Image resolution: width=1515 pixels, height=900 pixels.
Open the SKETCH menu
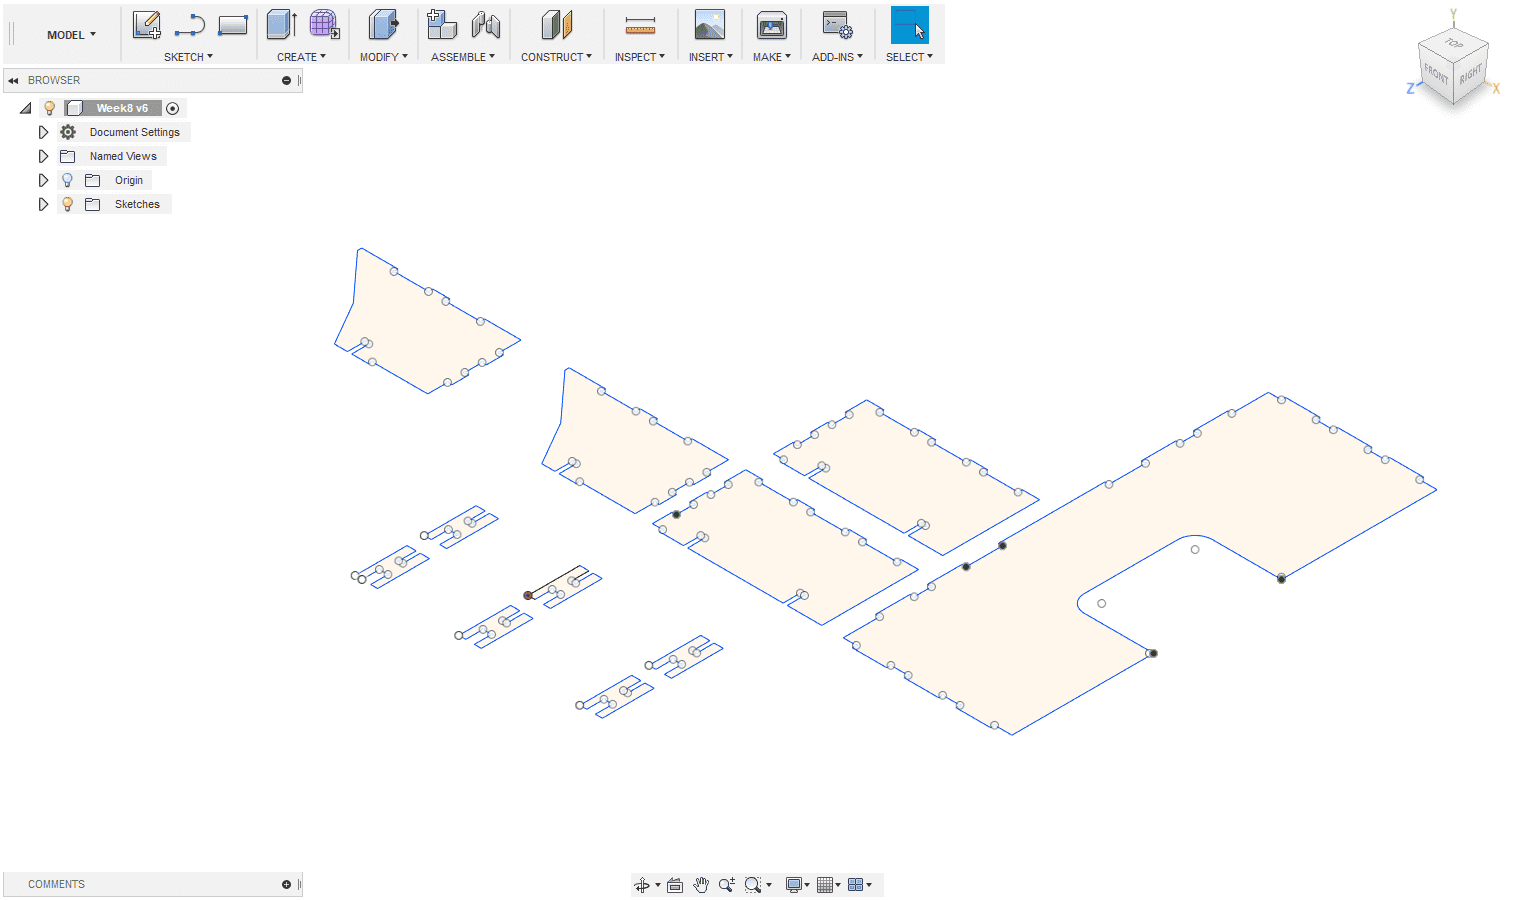188,57
